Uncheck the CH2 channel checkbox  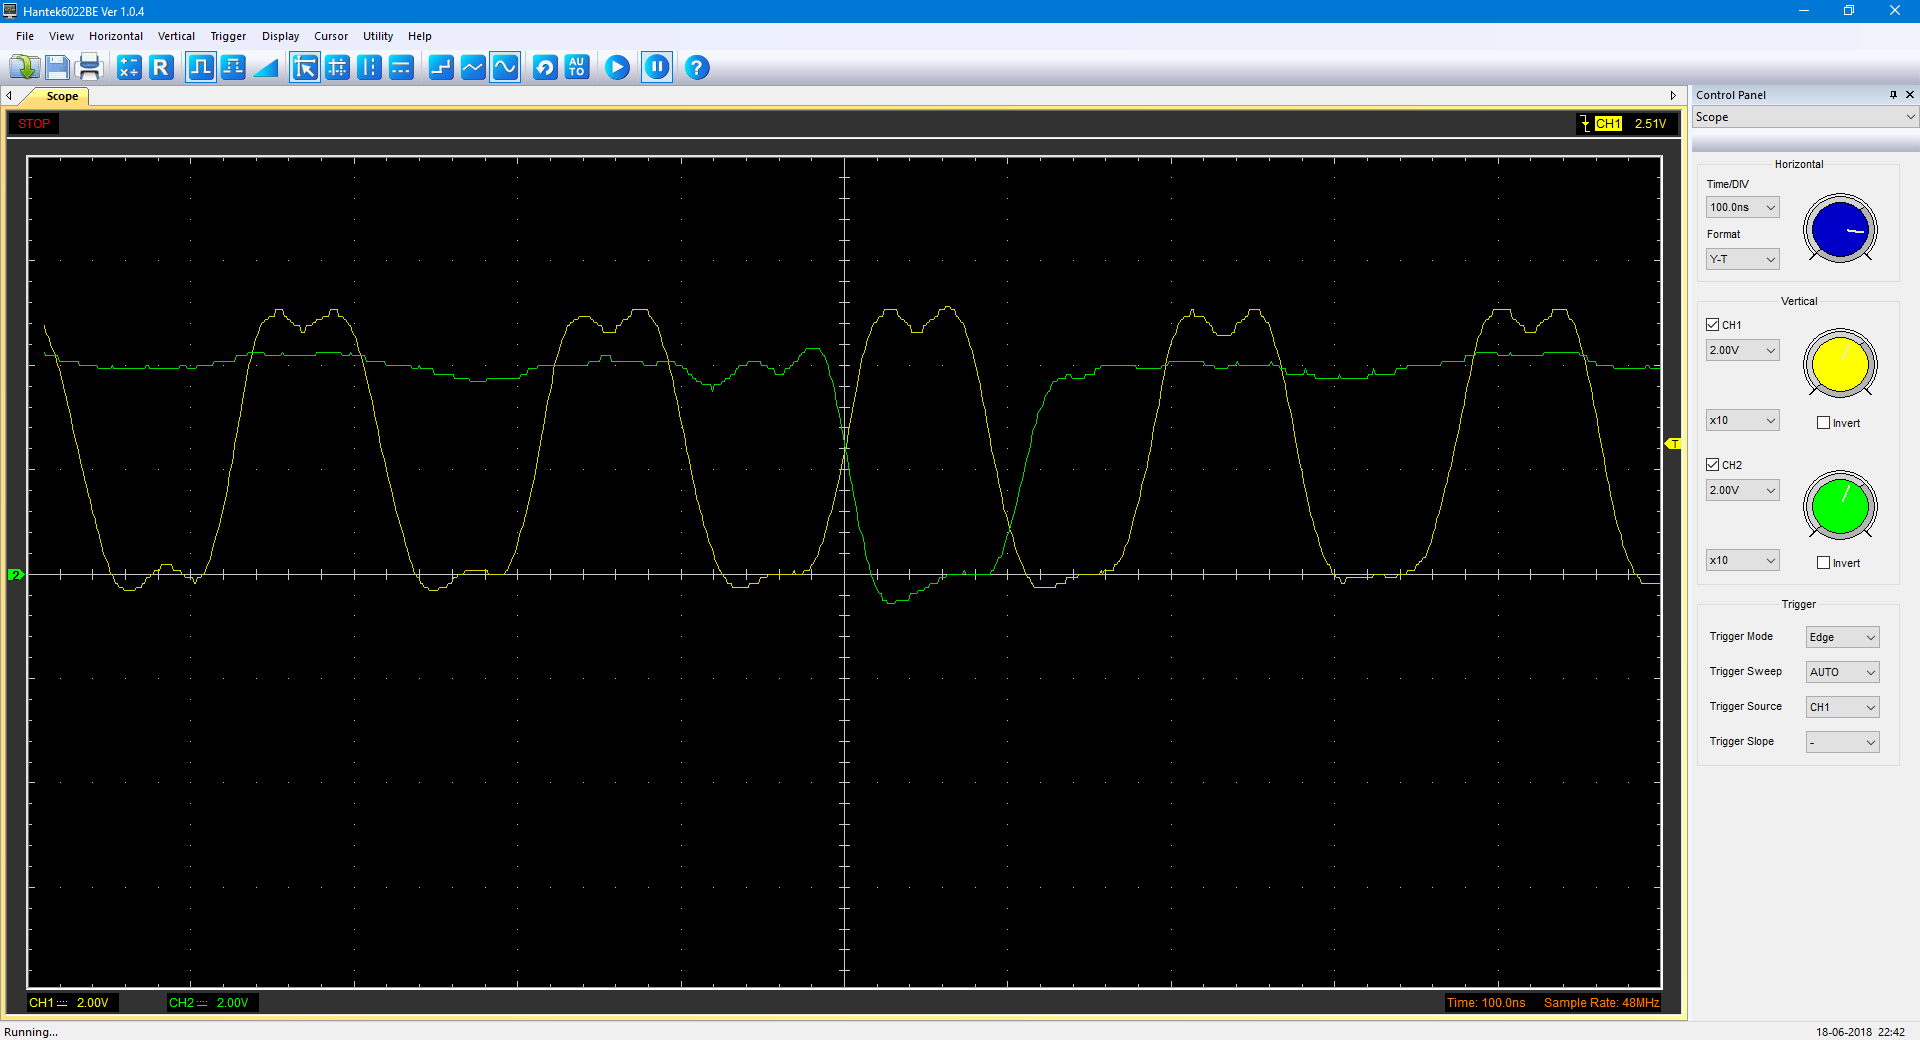1713,465
